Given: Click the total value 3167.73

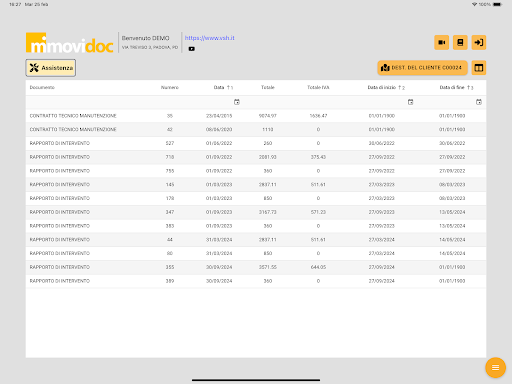Looking at the screenshot, I should point(268,212).
